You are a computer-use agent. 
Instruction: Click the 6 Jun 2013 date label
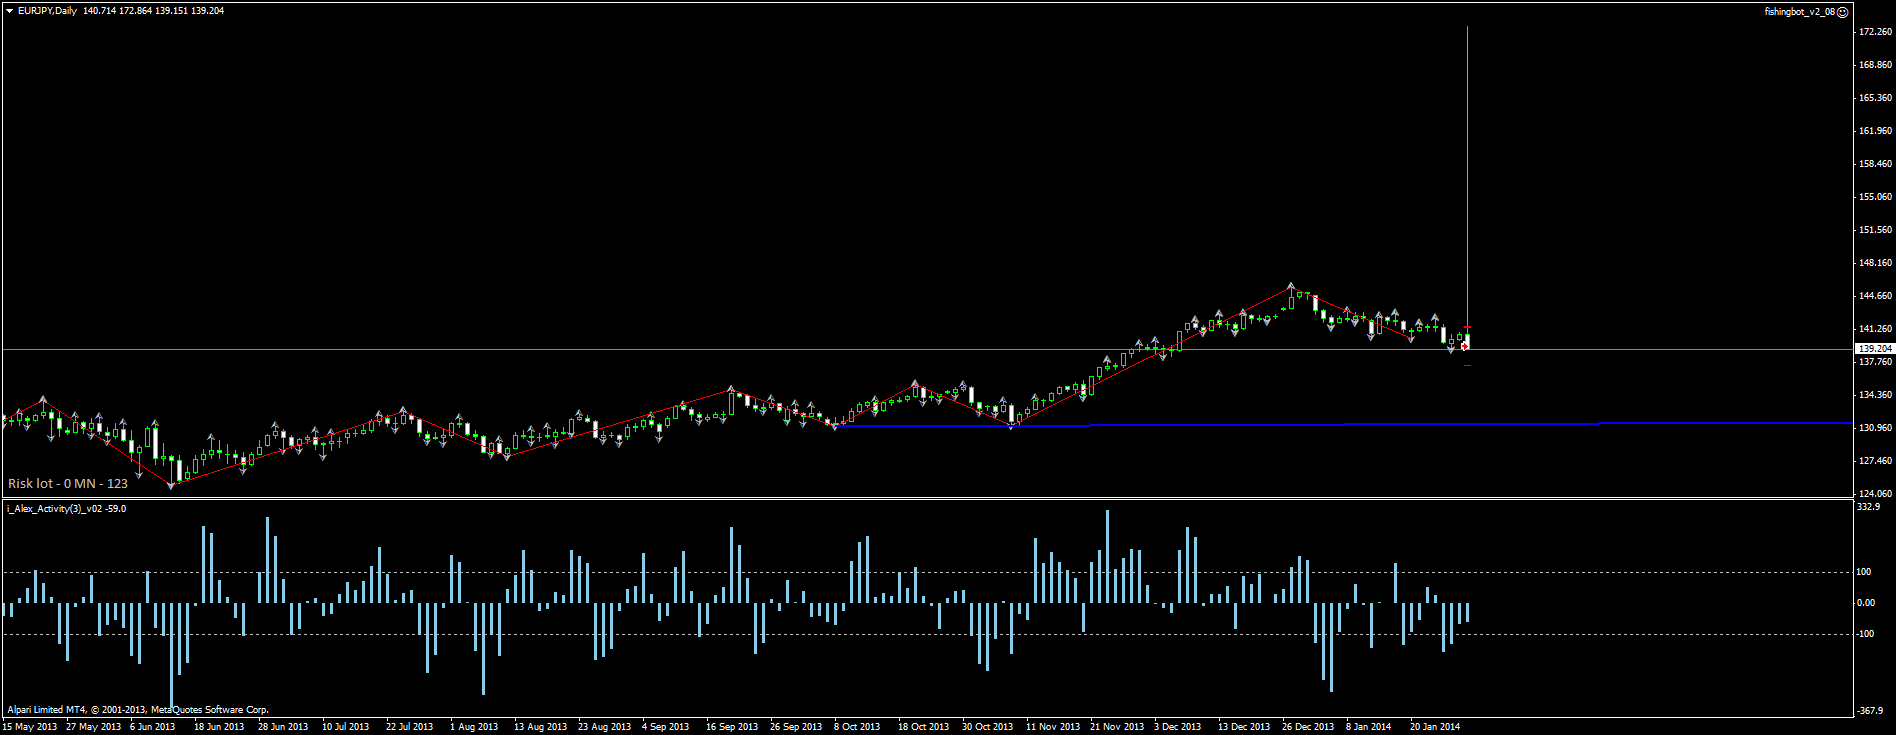pos(153,727)
